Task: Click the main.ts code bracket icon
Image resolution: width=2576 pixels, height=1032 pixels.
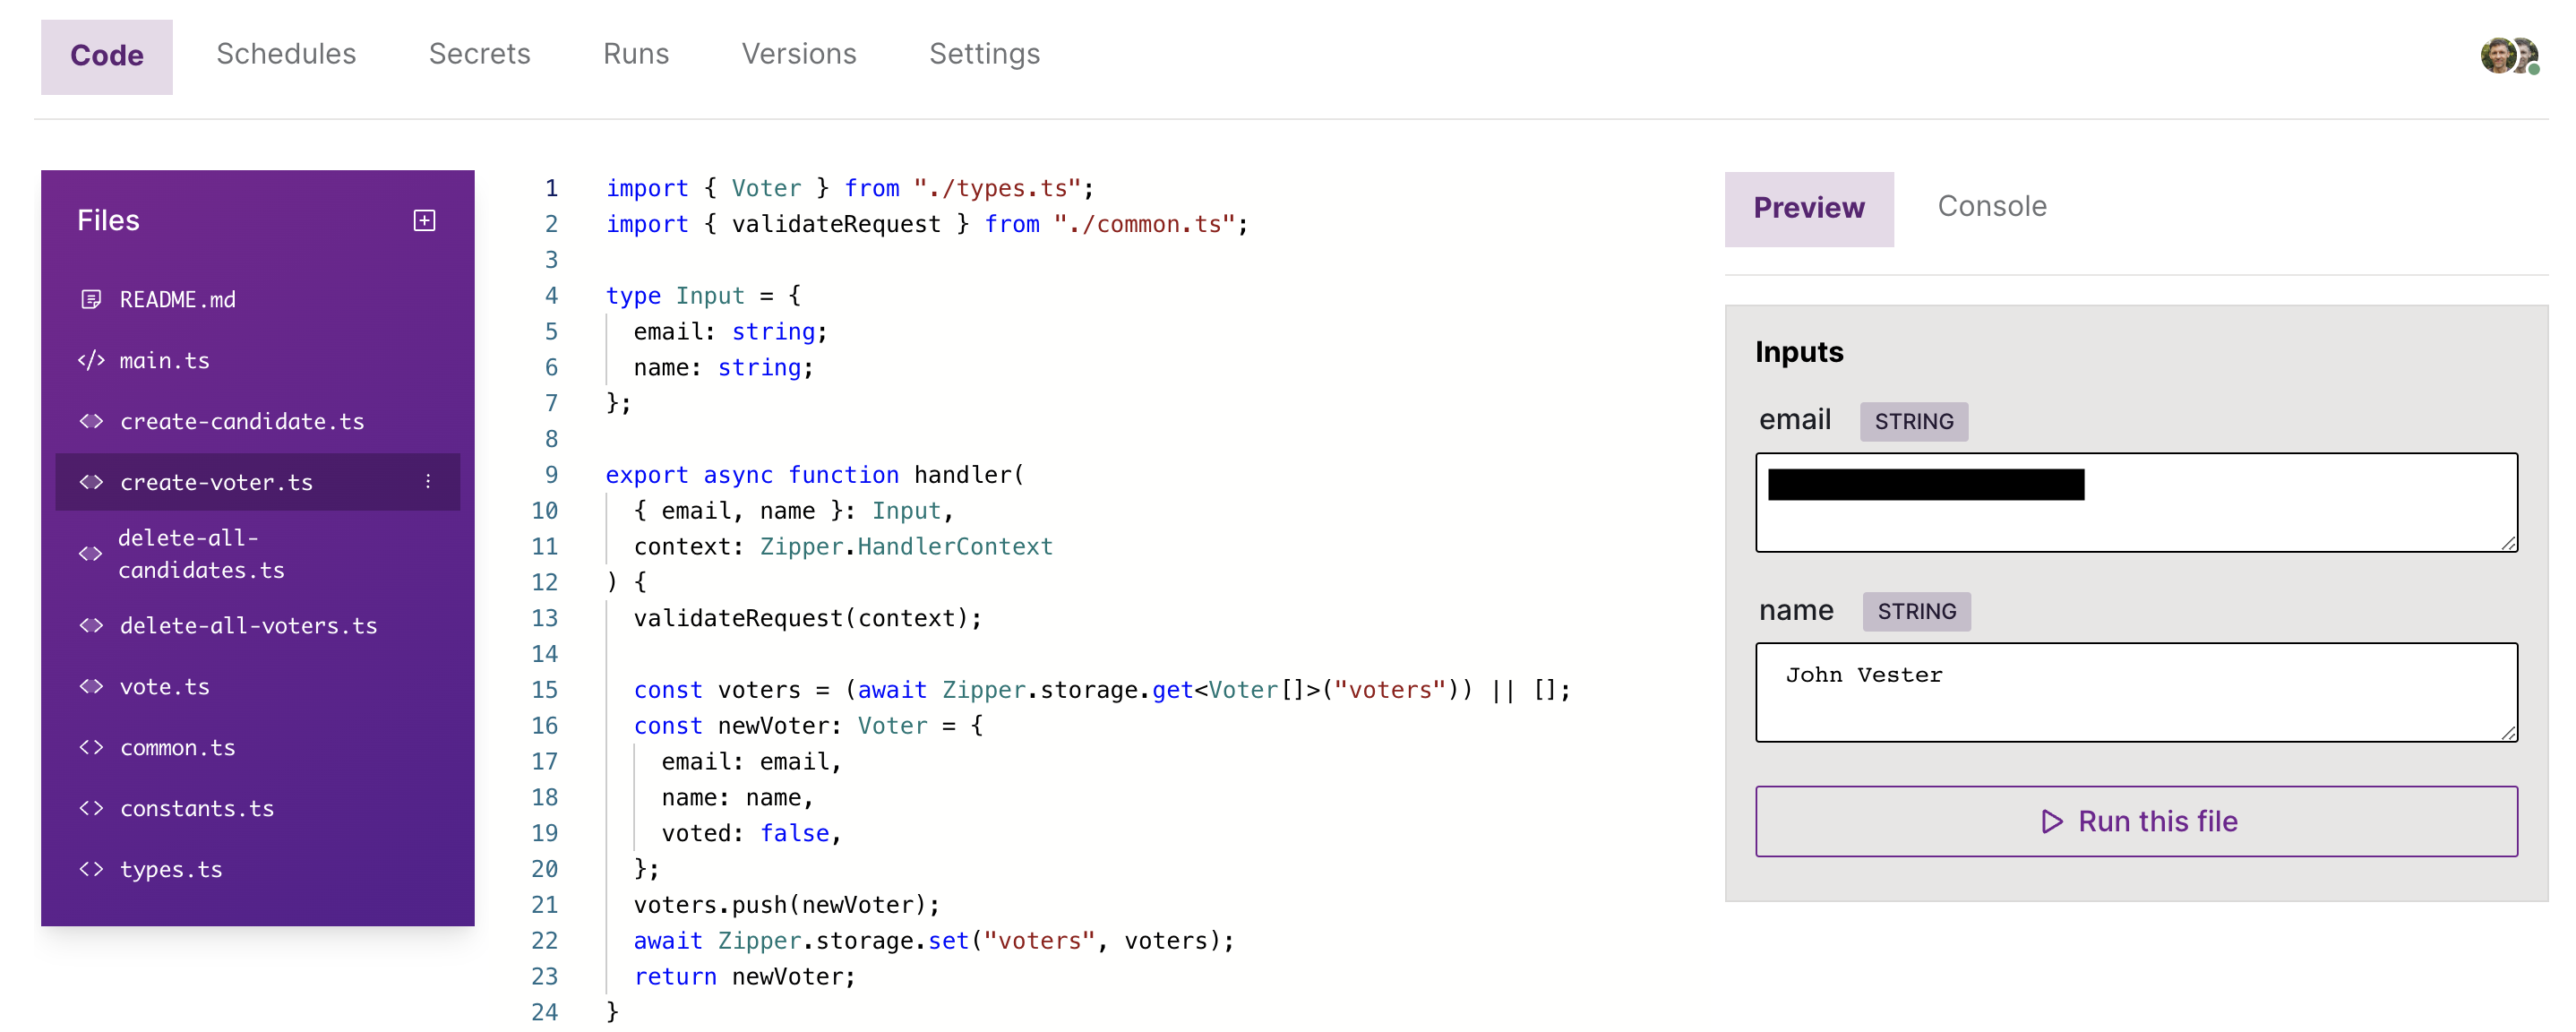Action: point(91,360)
